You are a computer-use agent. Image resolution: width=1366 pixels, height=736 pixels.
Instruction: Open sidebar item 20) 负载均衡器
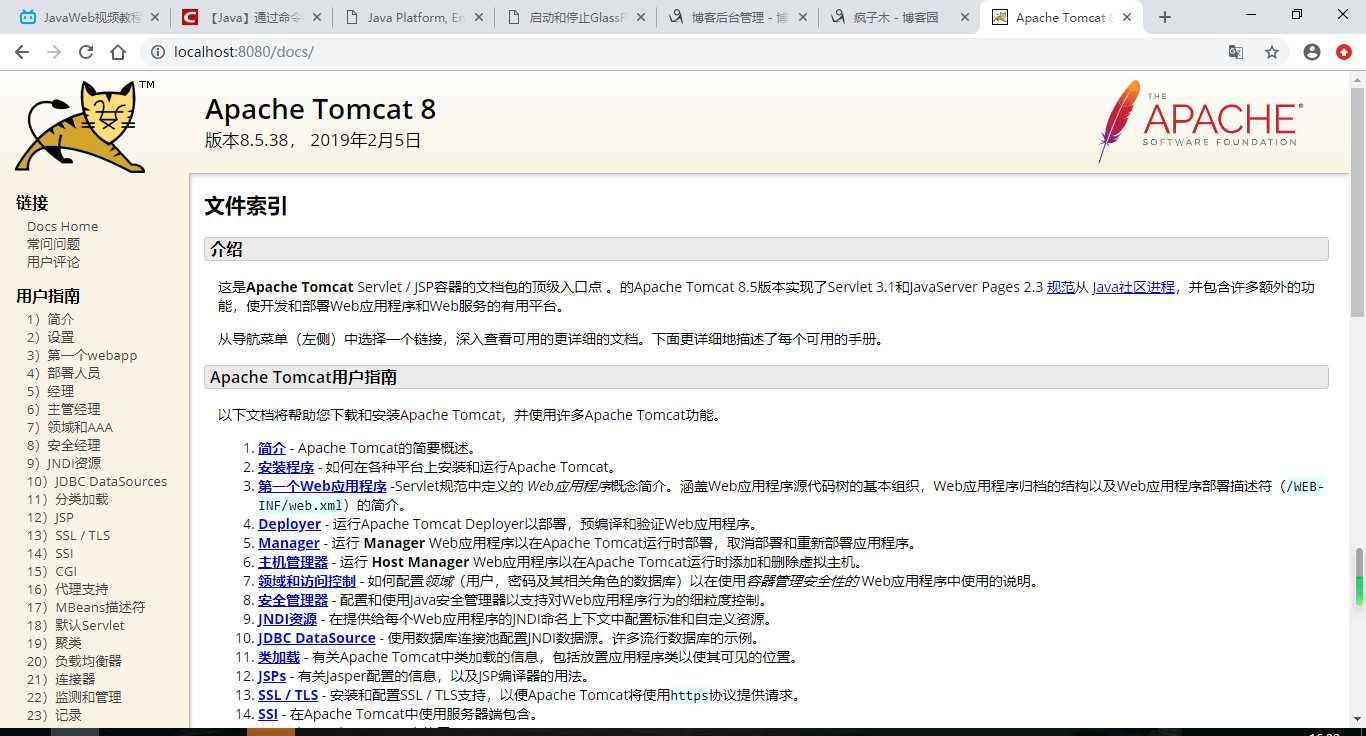coord(74,661)
